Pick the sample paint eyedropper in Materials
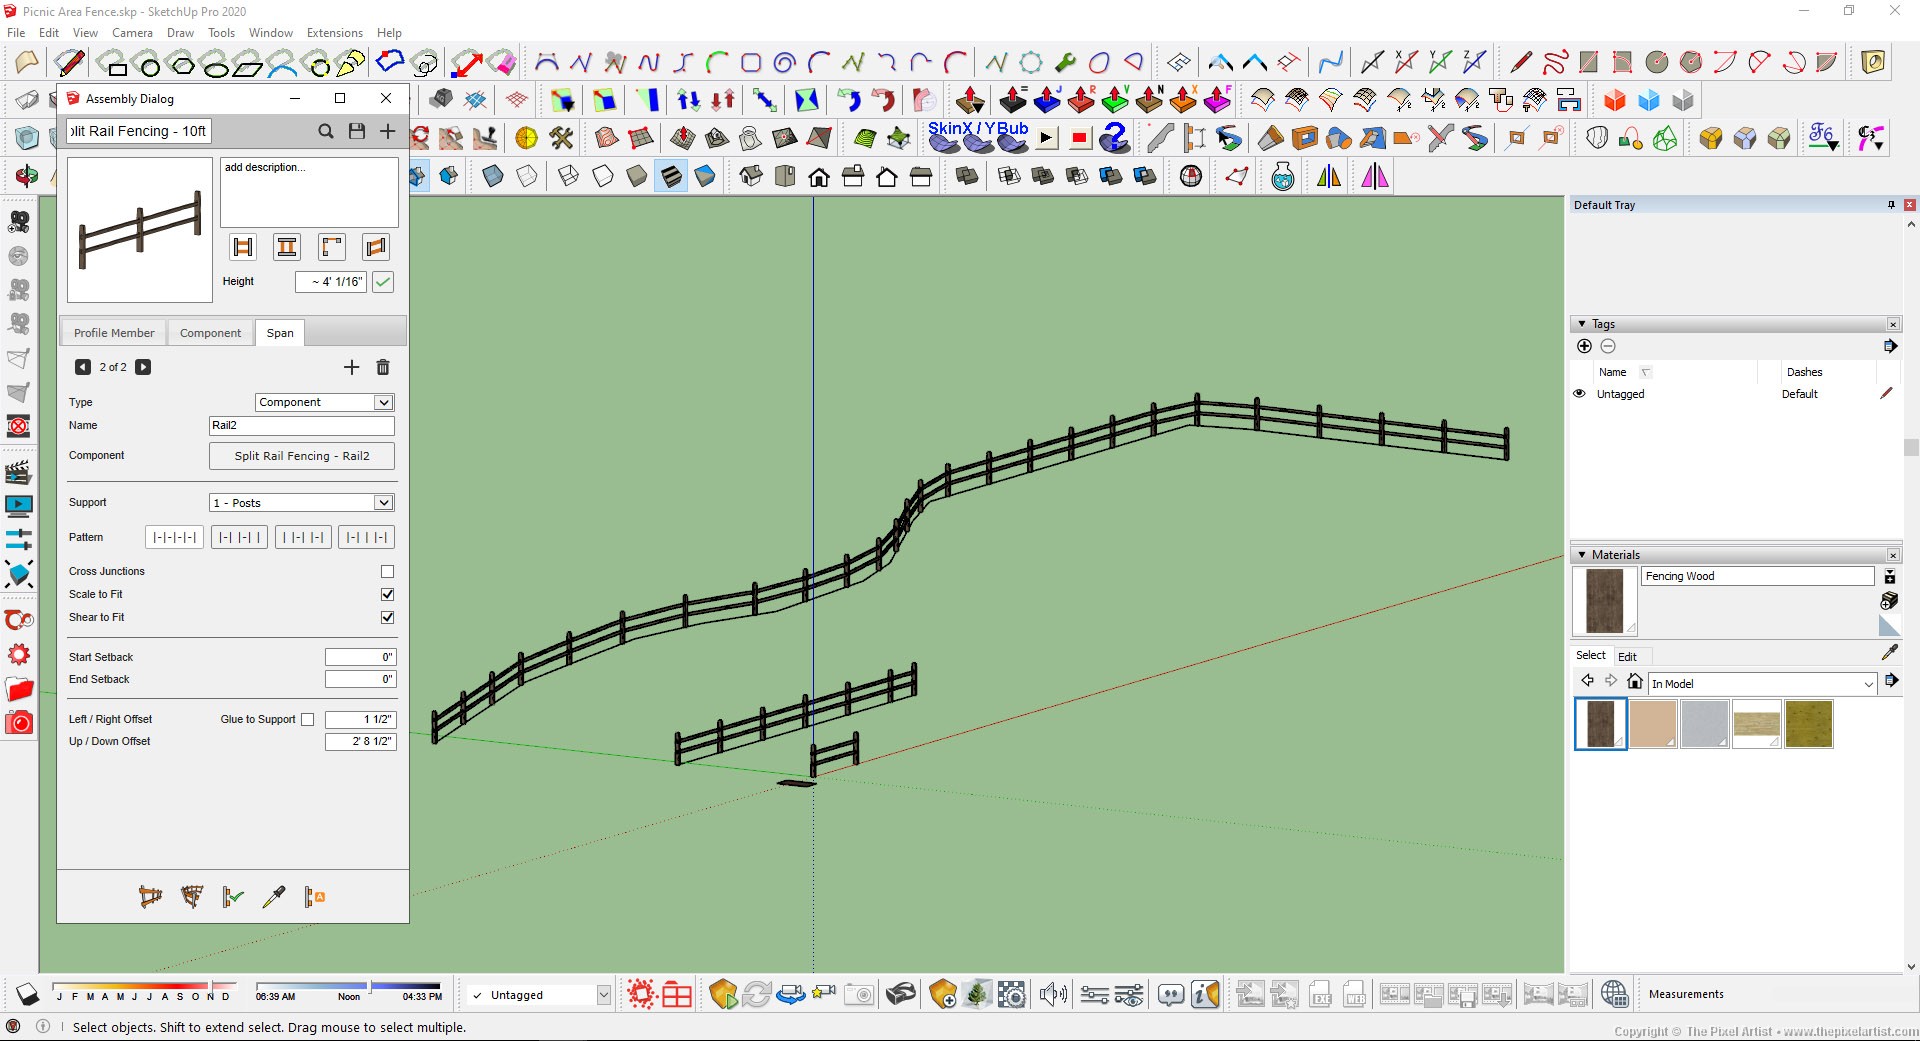The width and height of the screenshot is (1920, 1041). click(1889, 653)
